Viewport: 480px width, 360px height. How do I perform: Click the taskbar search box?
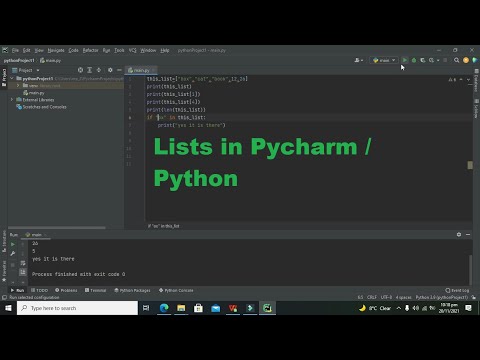(77, 308)
